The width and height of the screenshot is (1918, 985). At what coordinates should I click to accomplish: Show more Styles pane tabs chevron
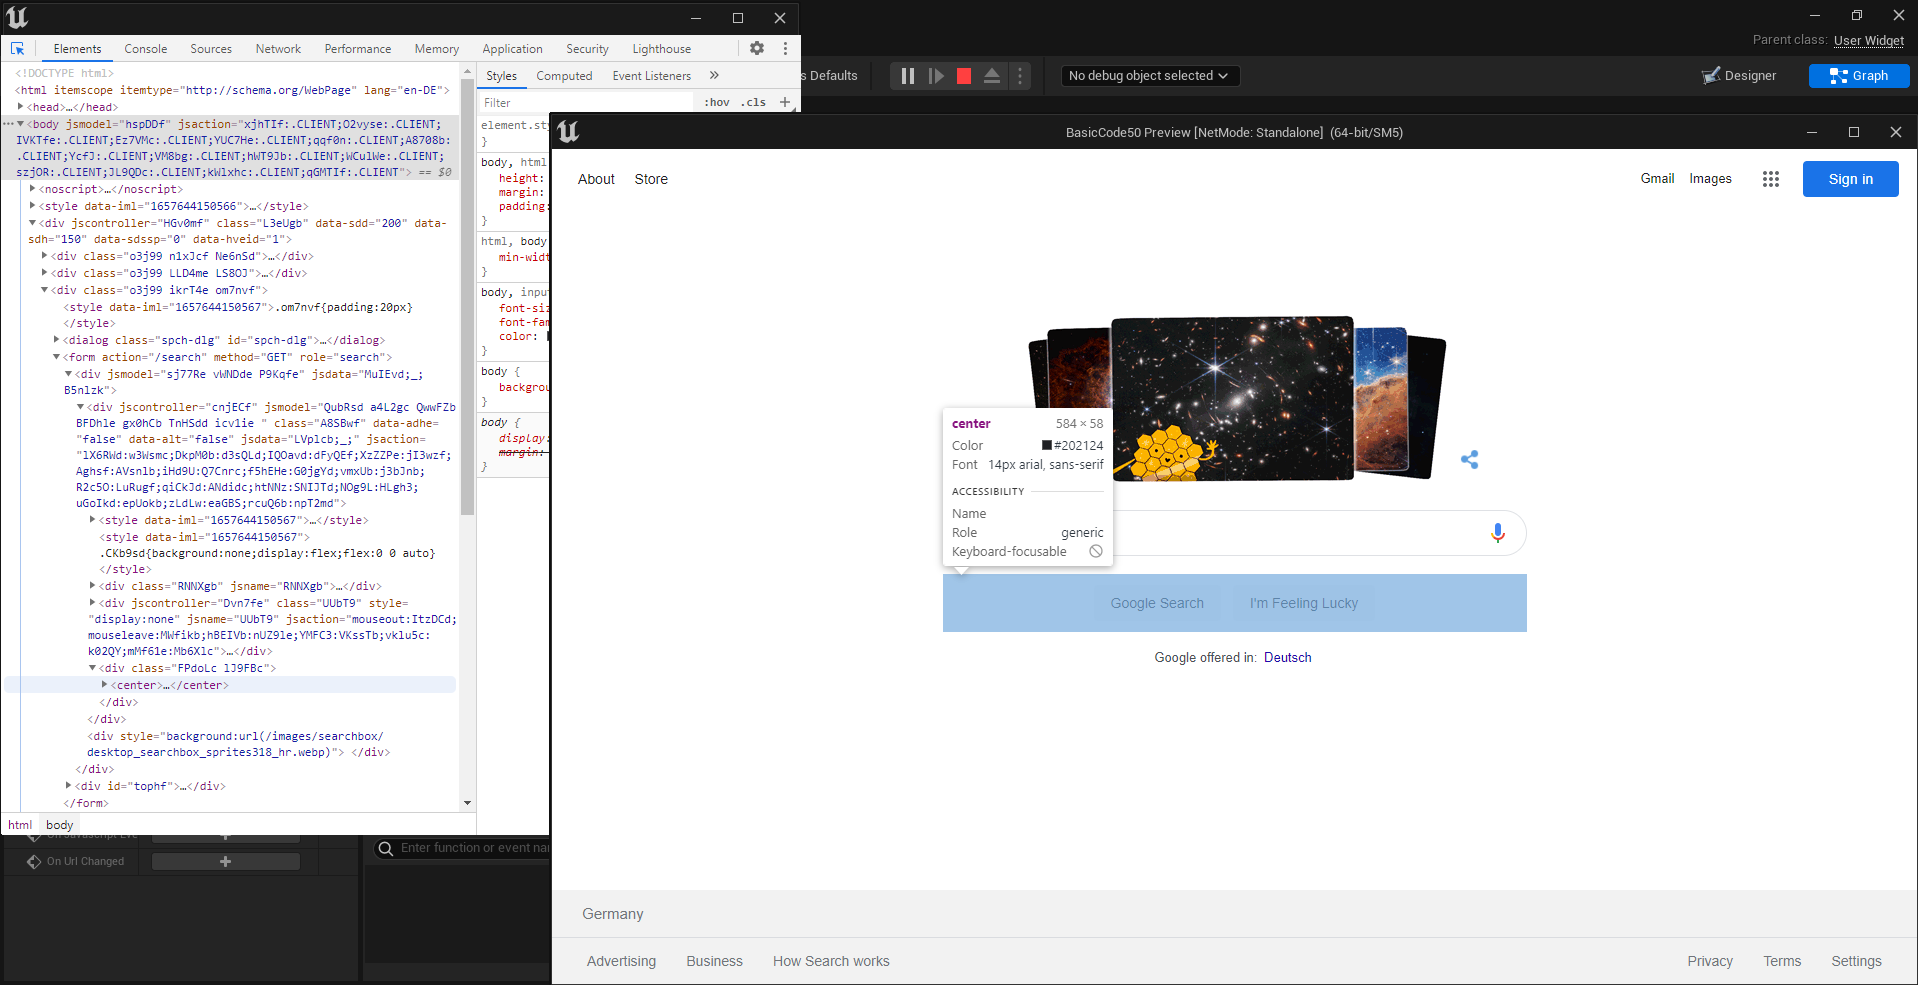(714, 75)
